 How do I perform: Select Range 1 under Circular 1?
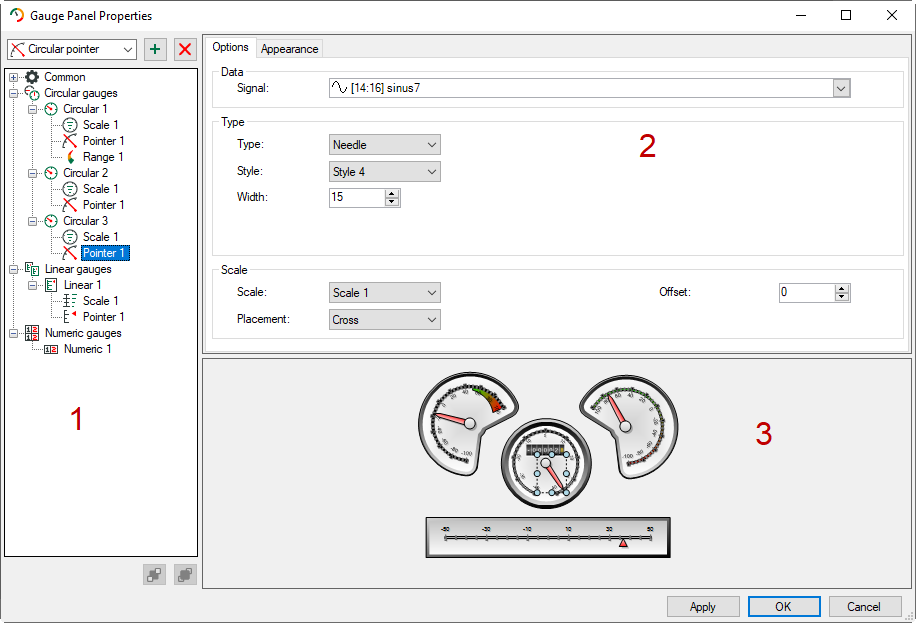pyautogui.click(x=102, y=157)
